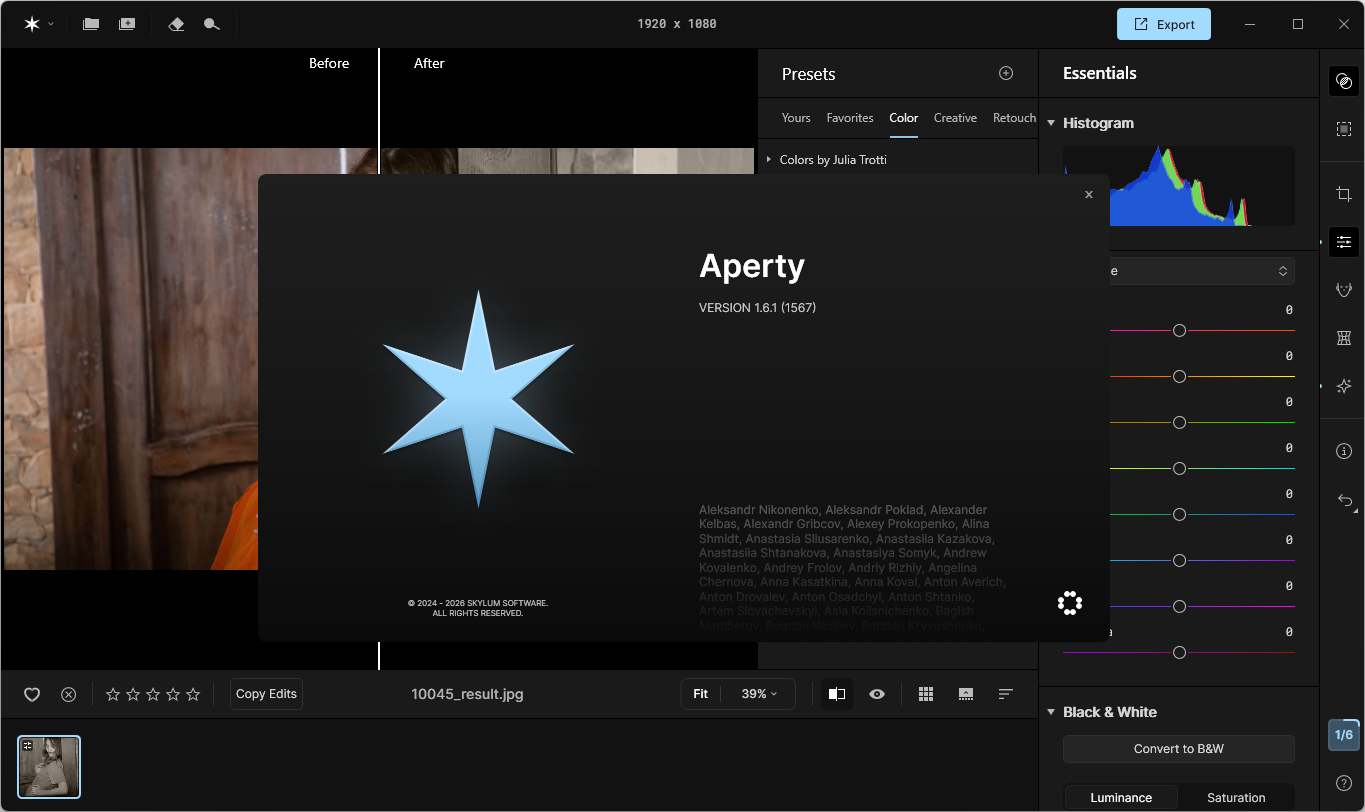Open the sort lines icon in bottom bar
1365x812 pixels.
point(1006,694)
